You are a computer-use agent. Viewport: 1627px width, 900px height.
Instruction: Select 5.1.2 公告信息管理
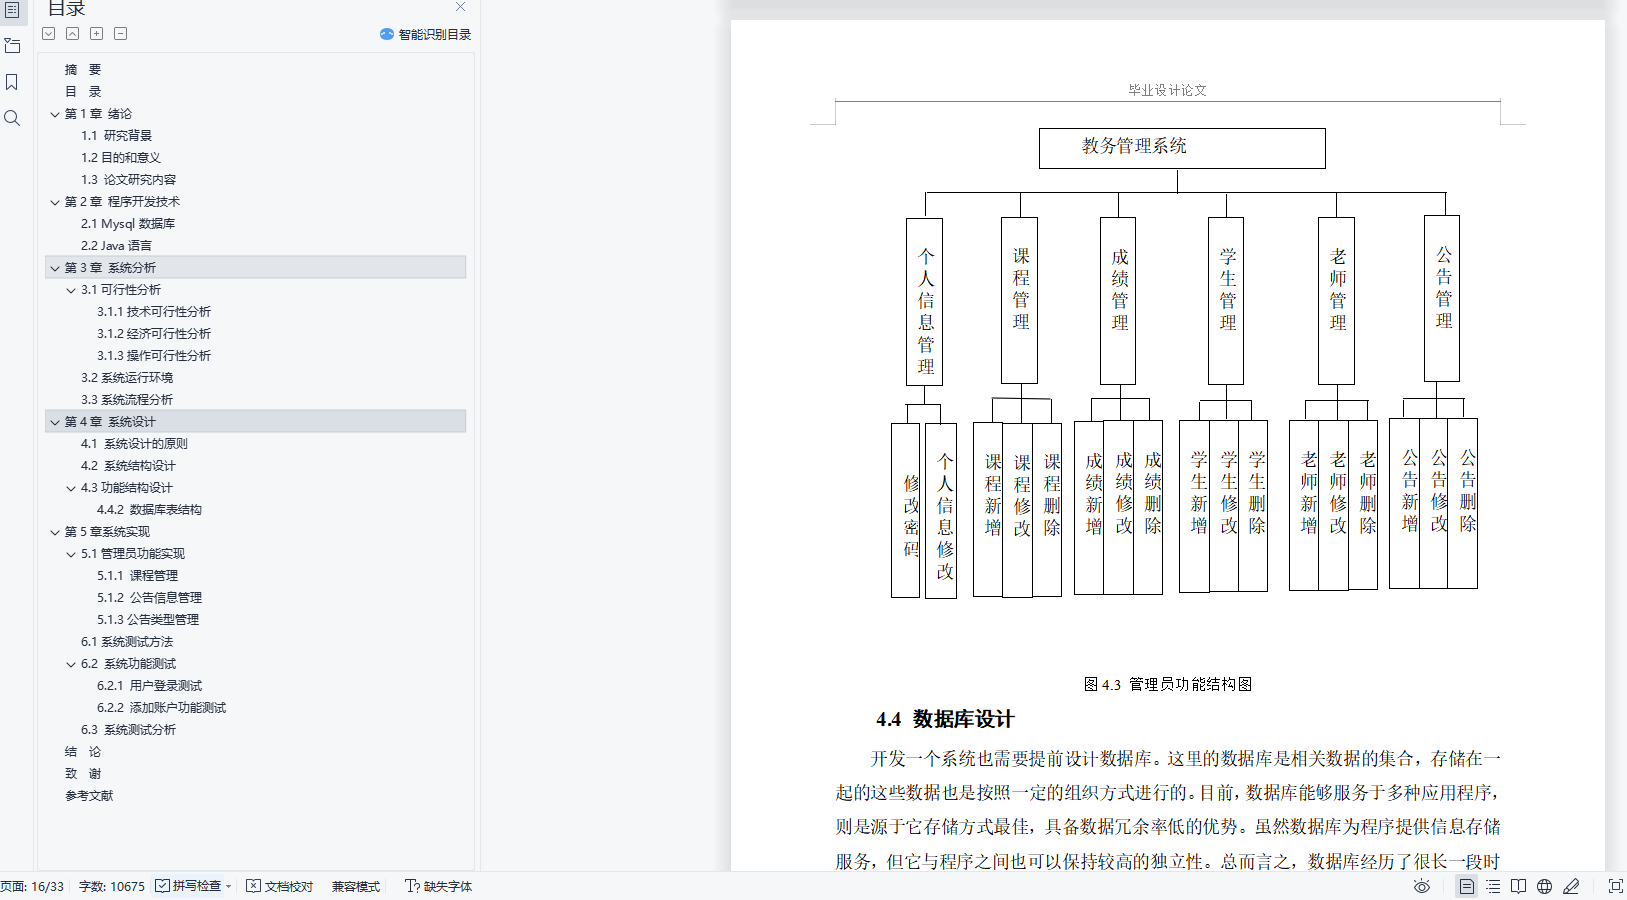pyautogui.click(x=149, y=598)
